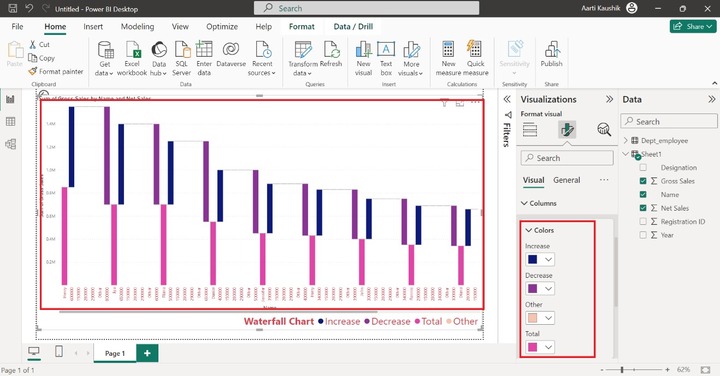This screenshot has width=720, height=376.
Task: Open More visuals gallery
Action: pos(411,58)
